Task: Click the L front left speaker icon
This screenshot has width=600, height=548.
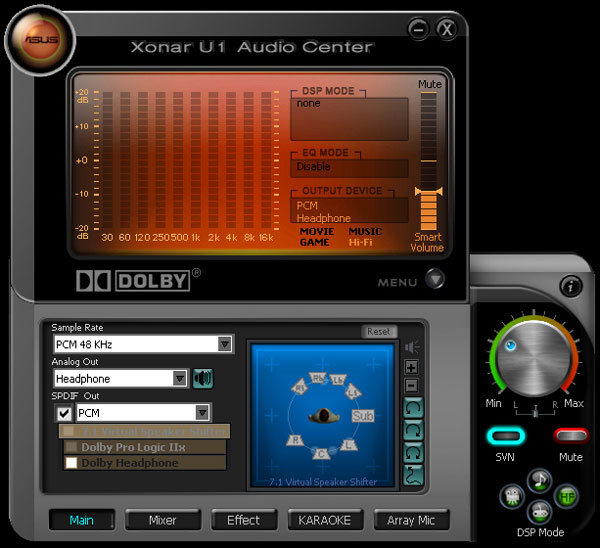Action: 348,445
